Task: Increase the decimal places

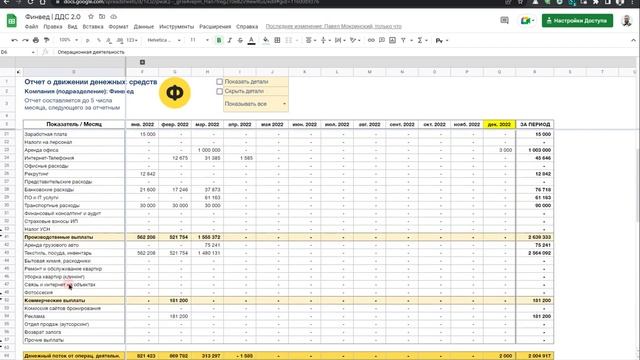Action: click(x=120, y=40)
